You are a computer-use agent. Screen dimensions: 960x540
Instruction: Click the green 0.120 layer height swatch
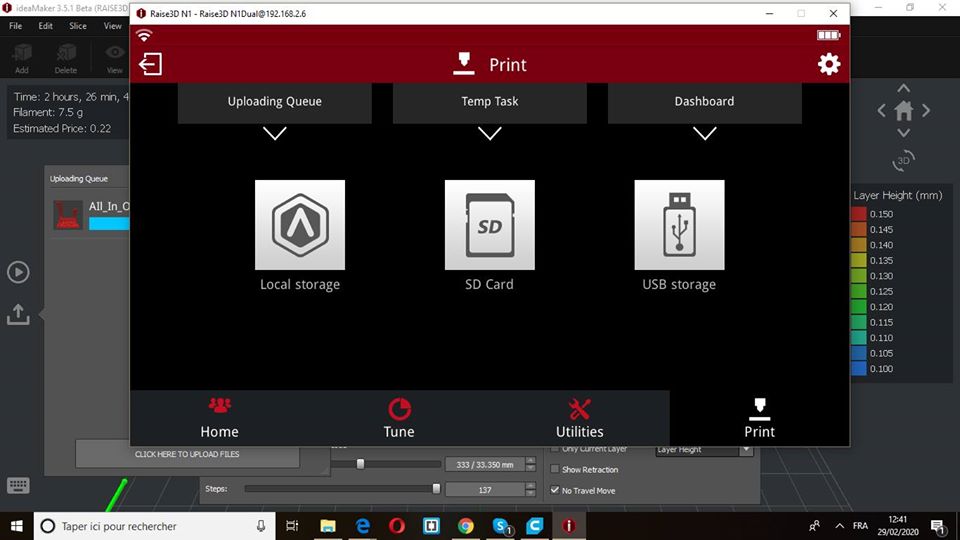[859, 307]
